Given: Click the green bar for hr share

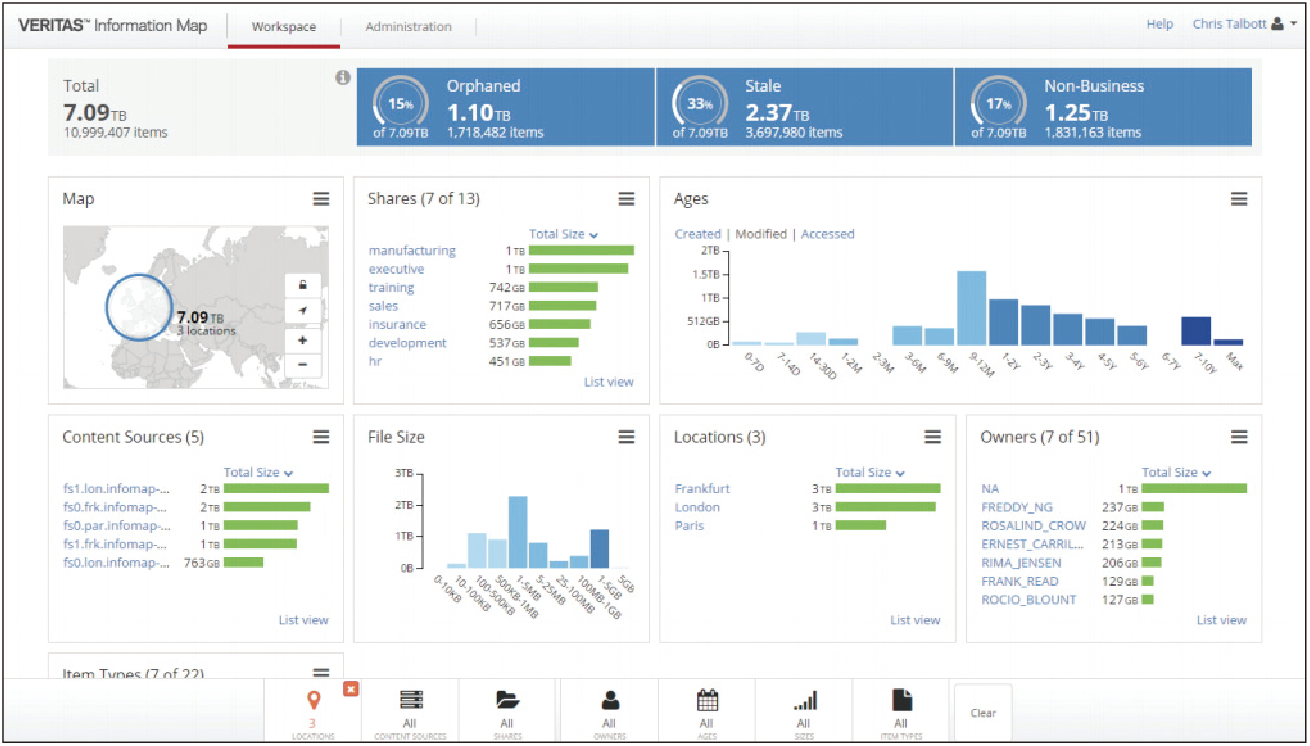Looking at the screenshot, I should pos(550,362).
